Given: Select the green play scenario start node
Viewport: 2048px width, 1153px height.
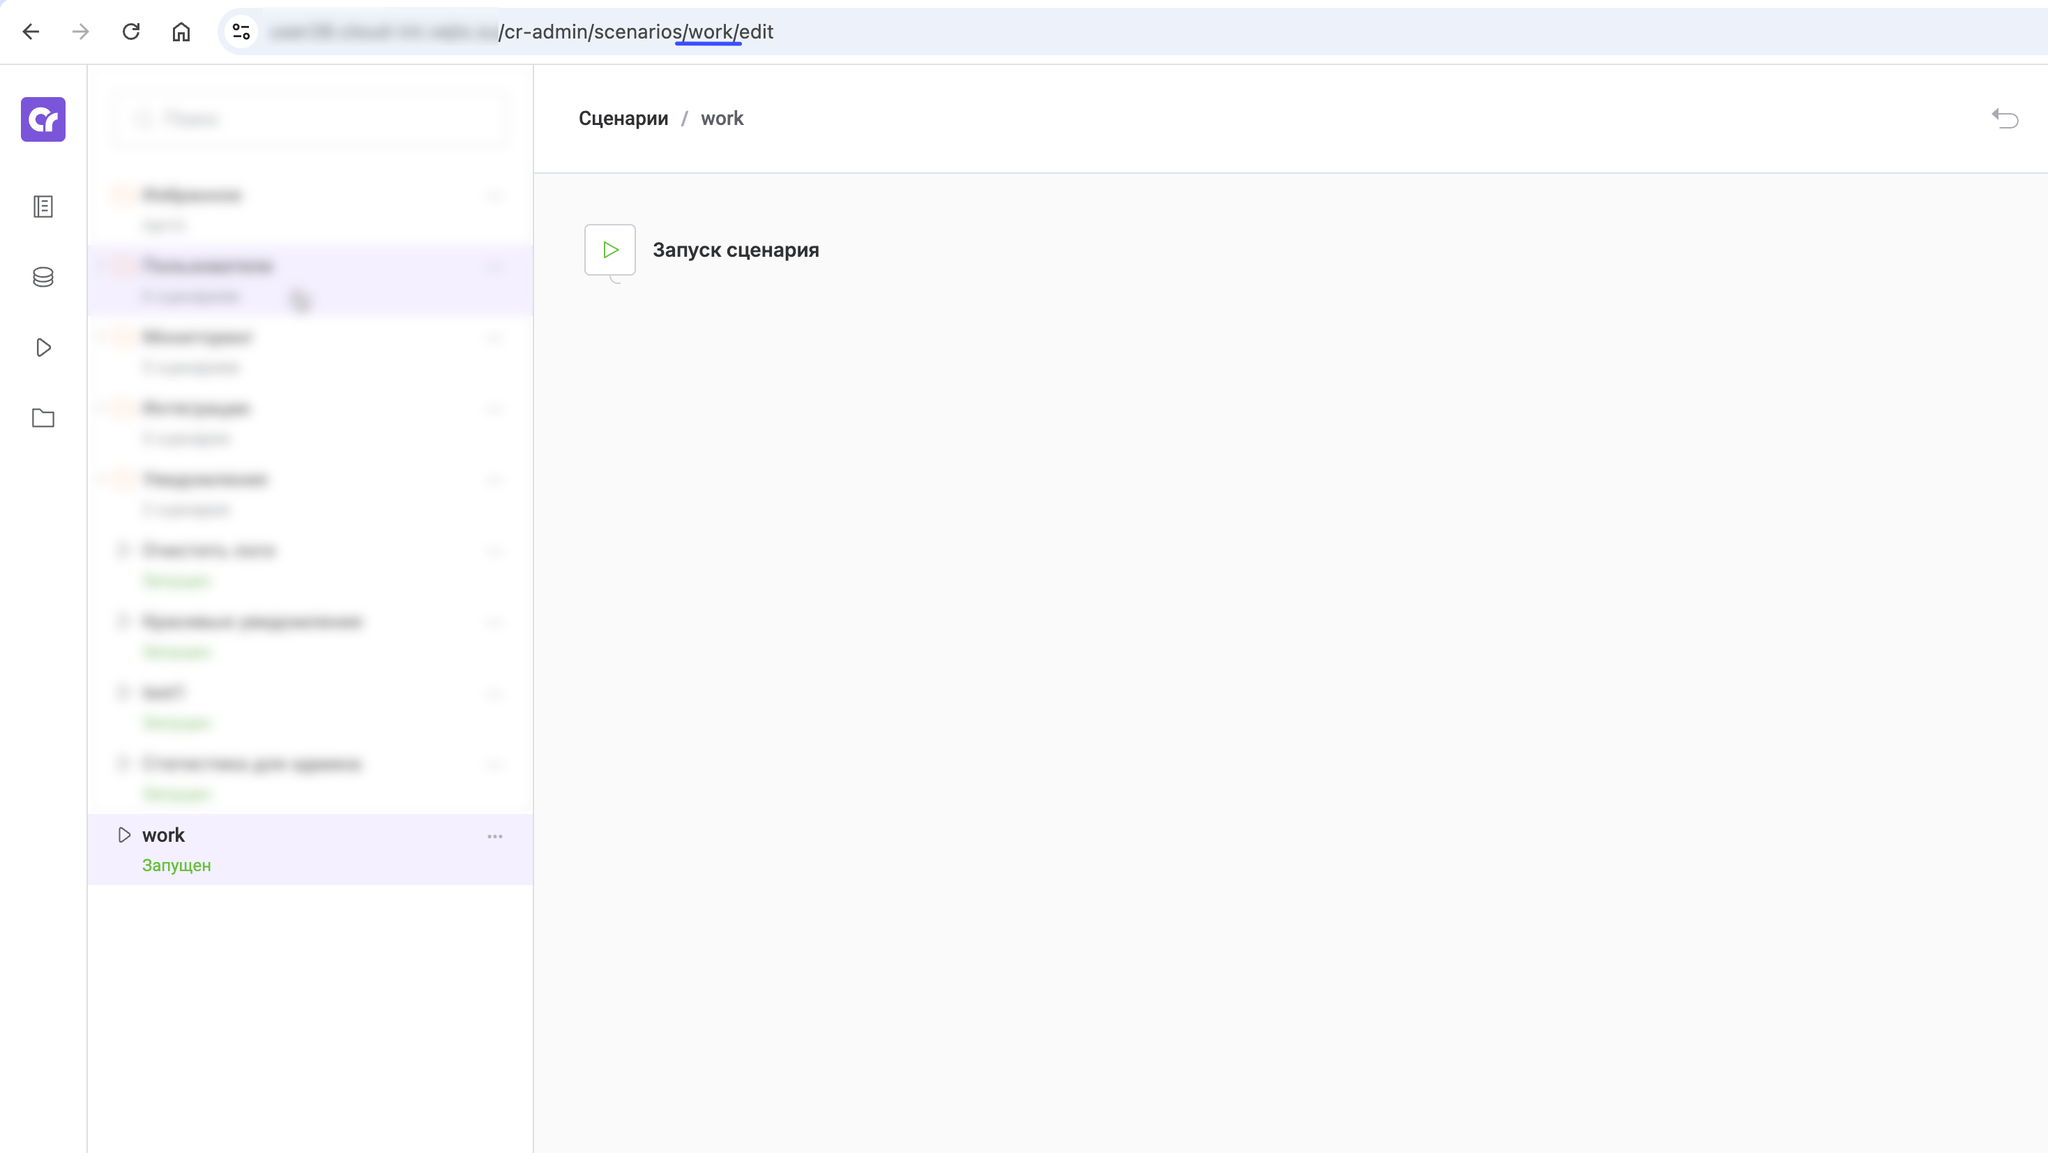Looking at the screenshot, I should click(610, 250).
